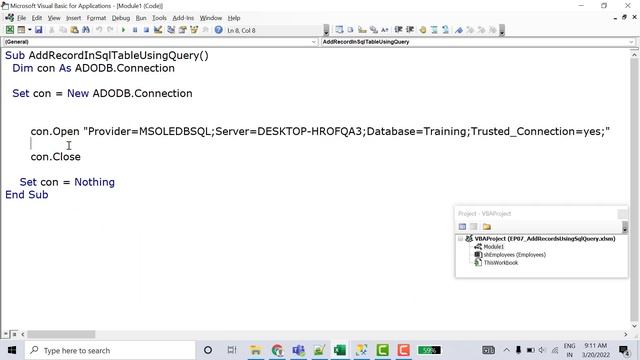This screenshot has width=640, height=360.
Task: Open the View menu
Action: [54, 18]
